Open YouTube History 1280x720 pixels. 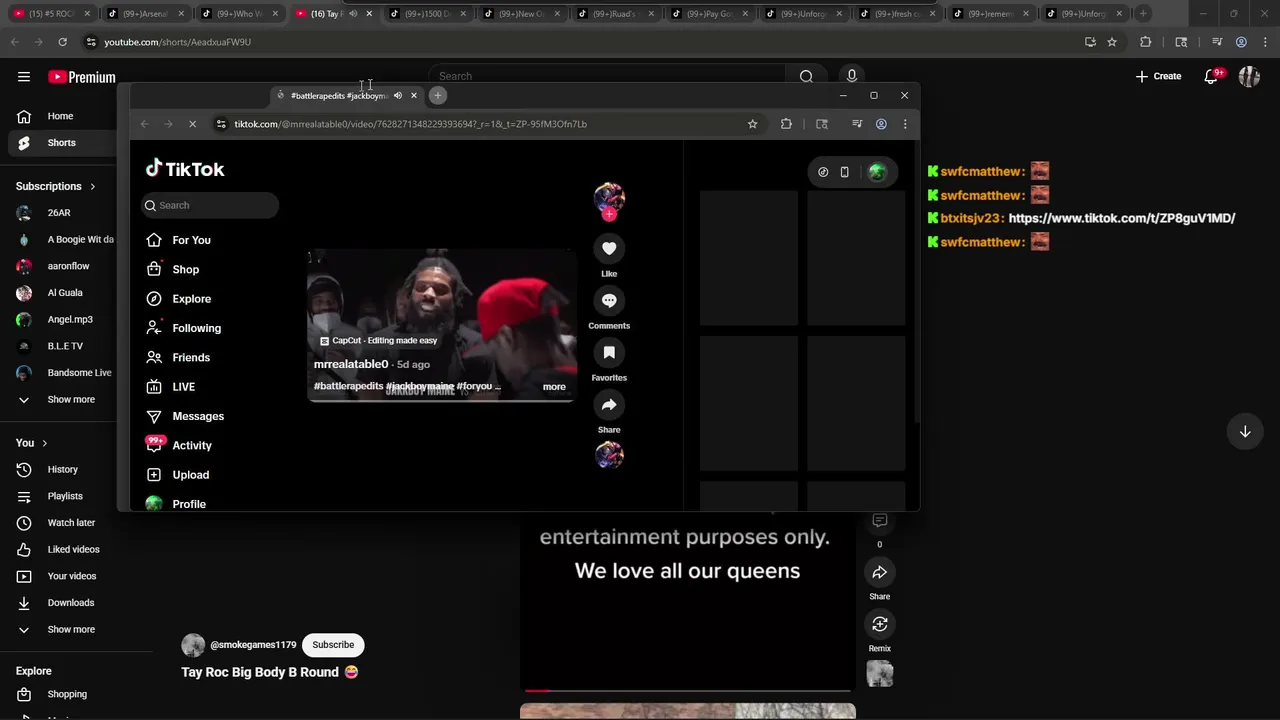tap(62, 469)
